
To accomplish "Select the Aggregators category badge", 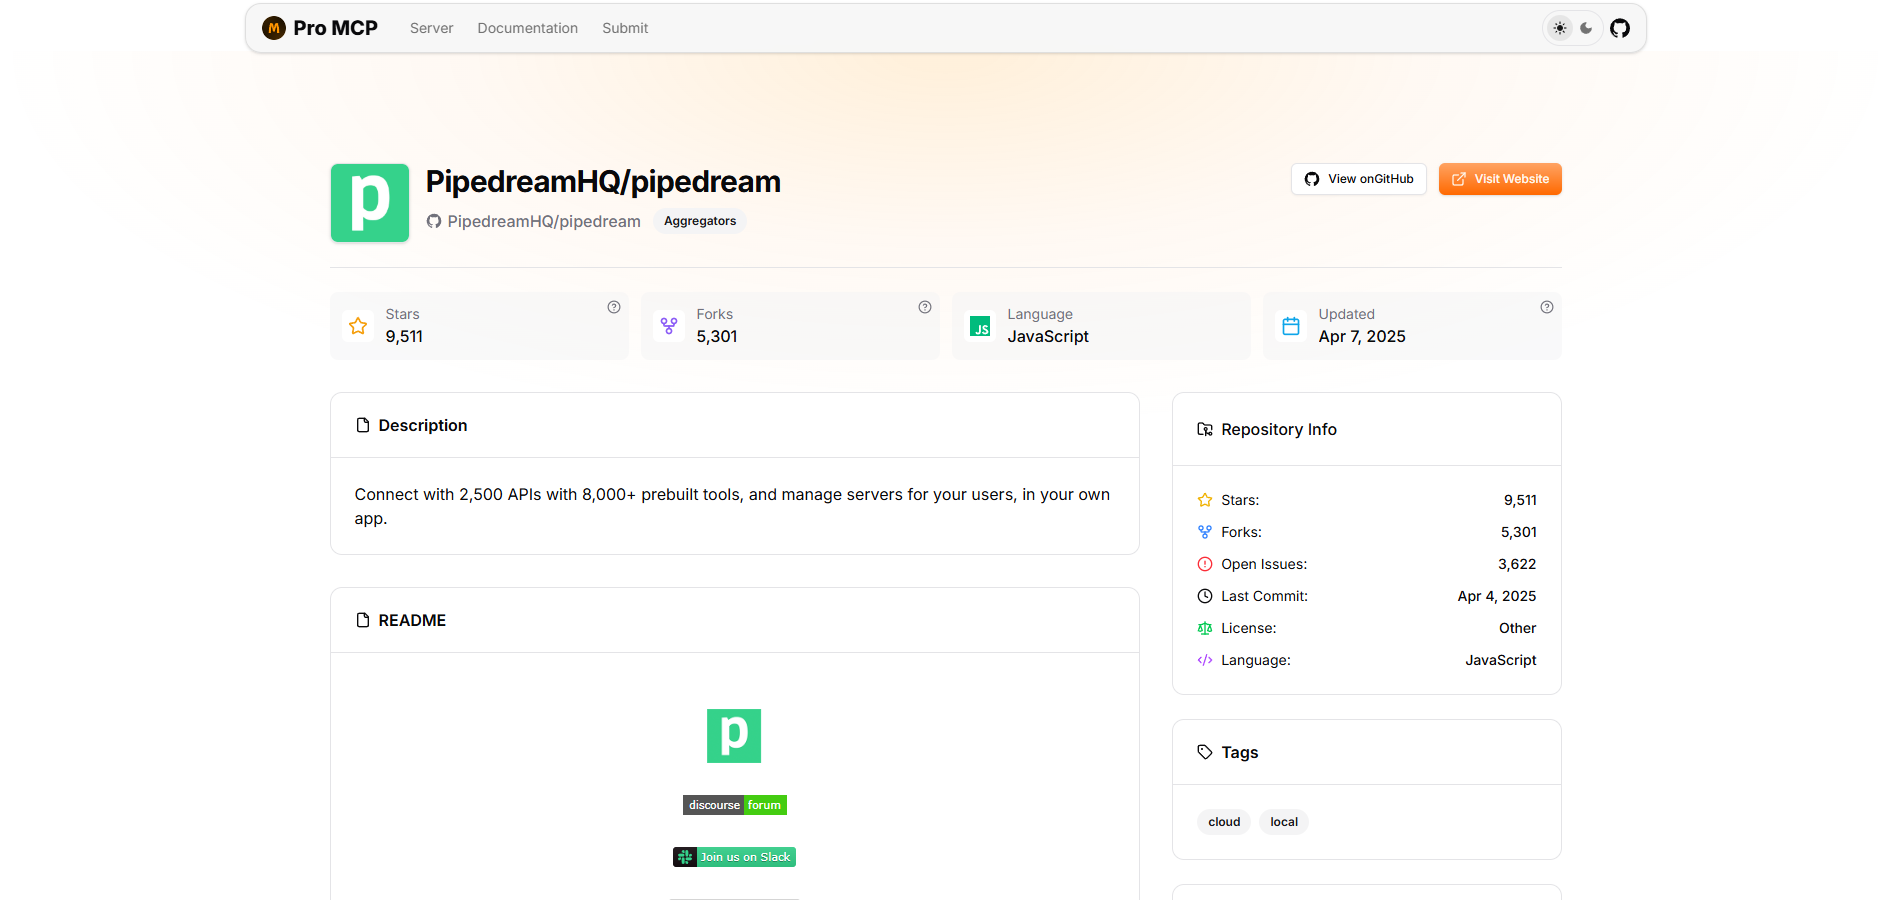I will click(700, 221).
